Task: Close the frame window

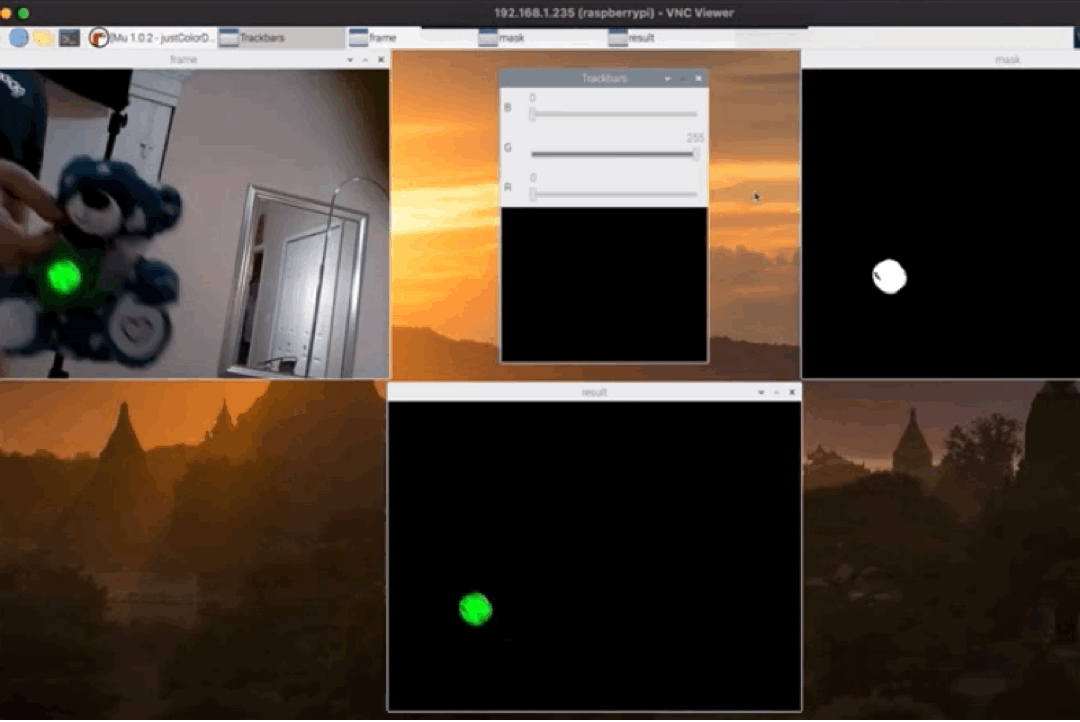Action: 381,60
